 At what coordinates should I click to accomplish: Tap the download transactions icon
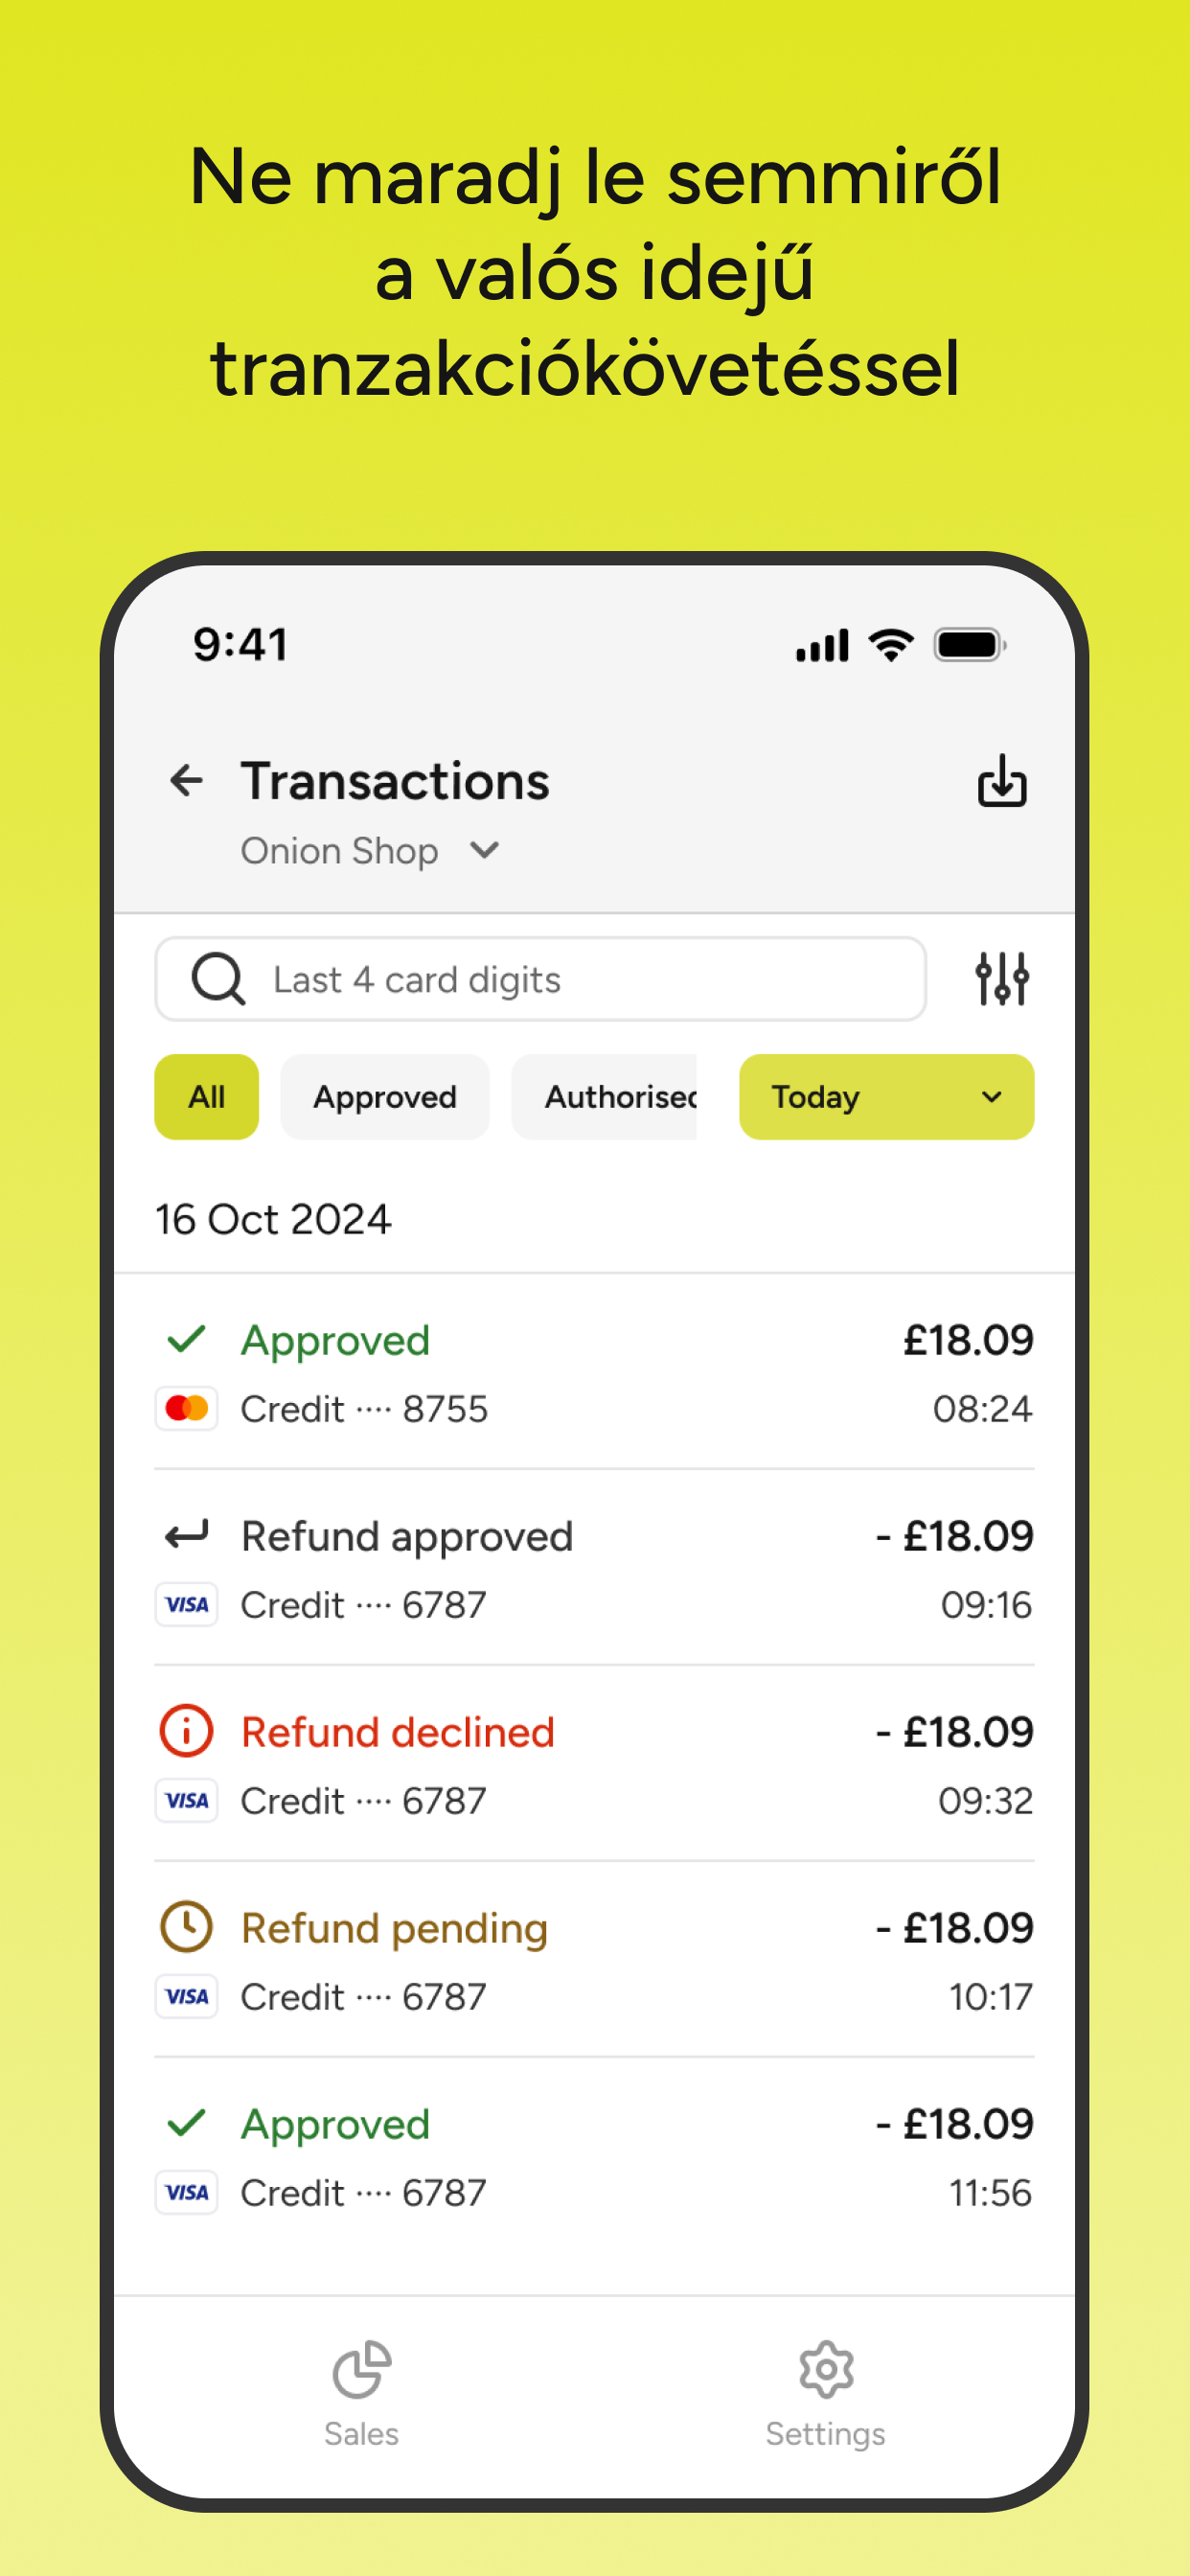[x=1002, y=781]
